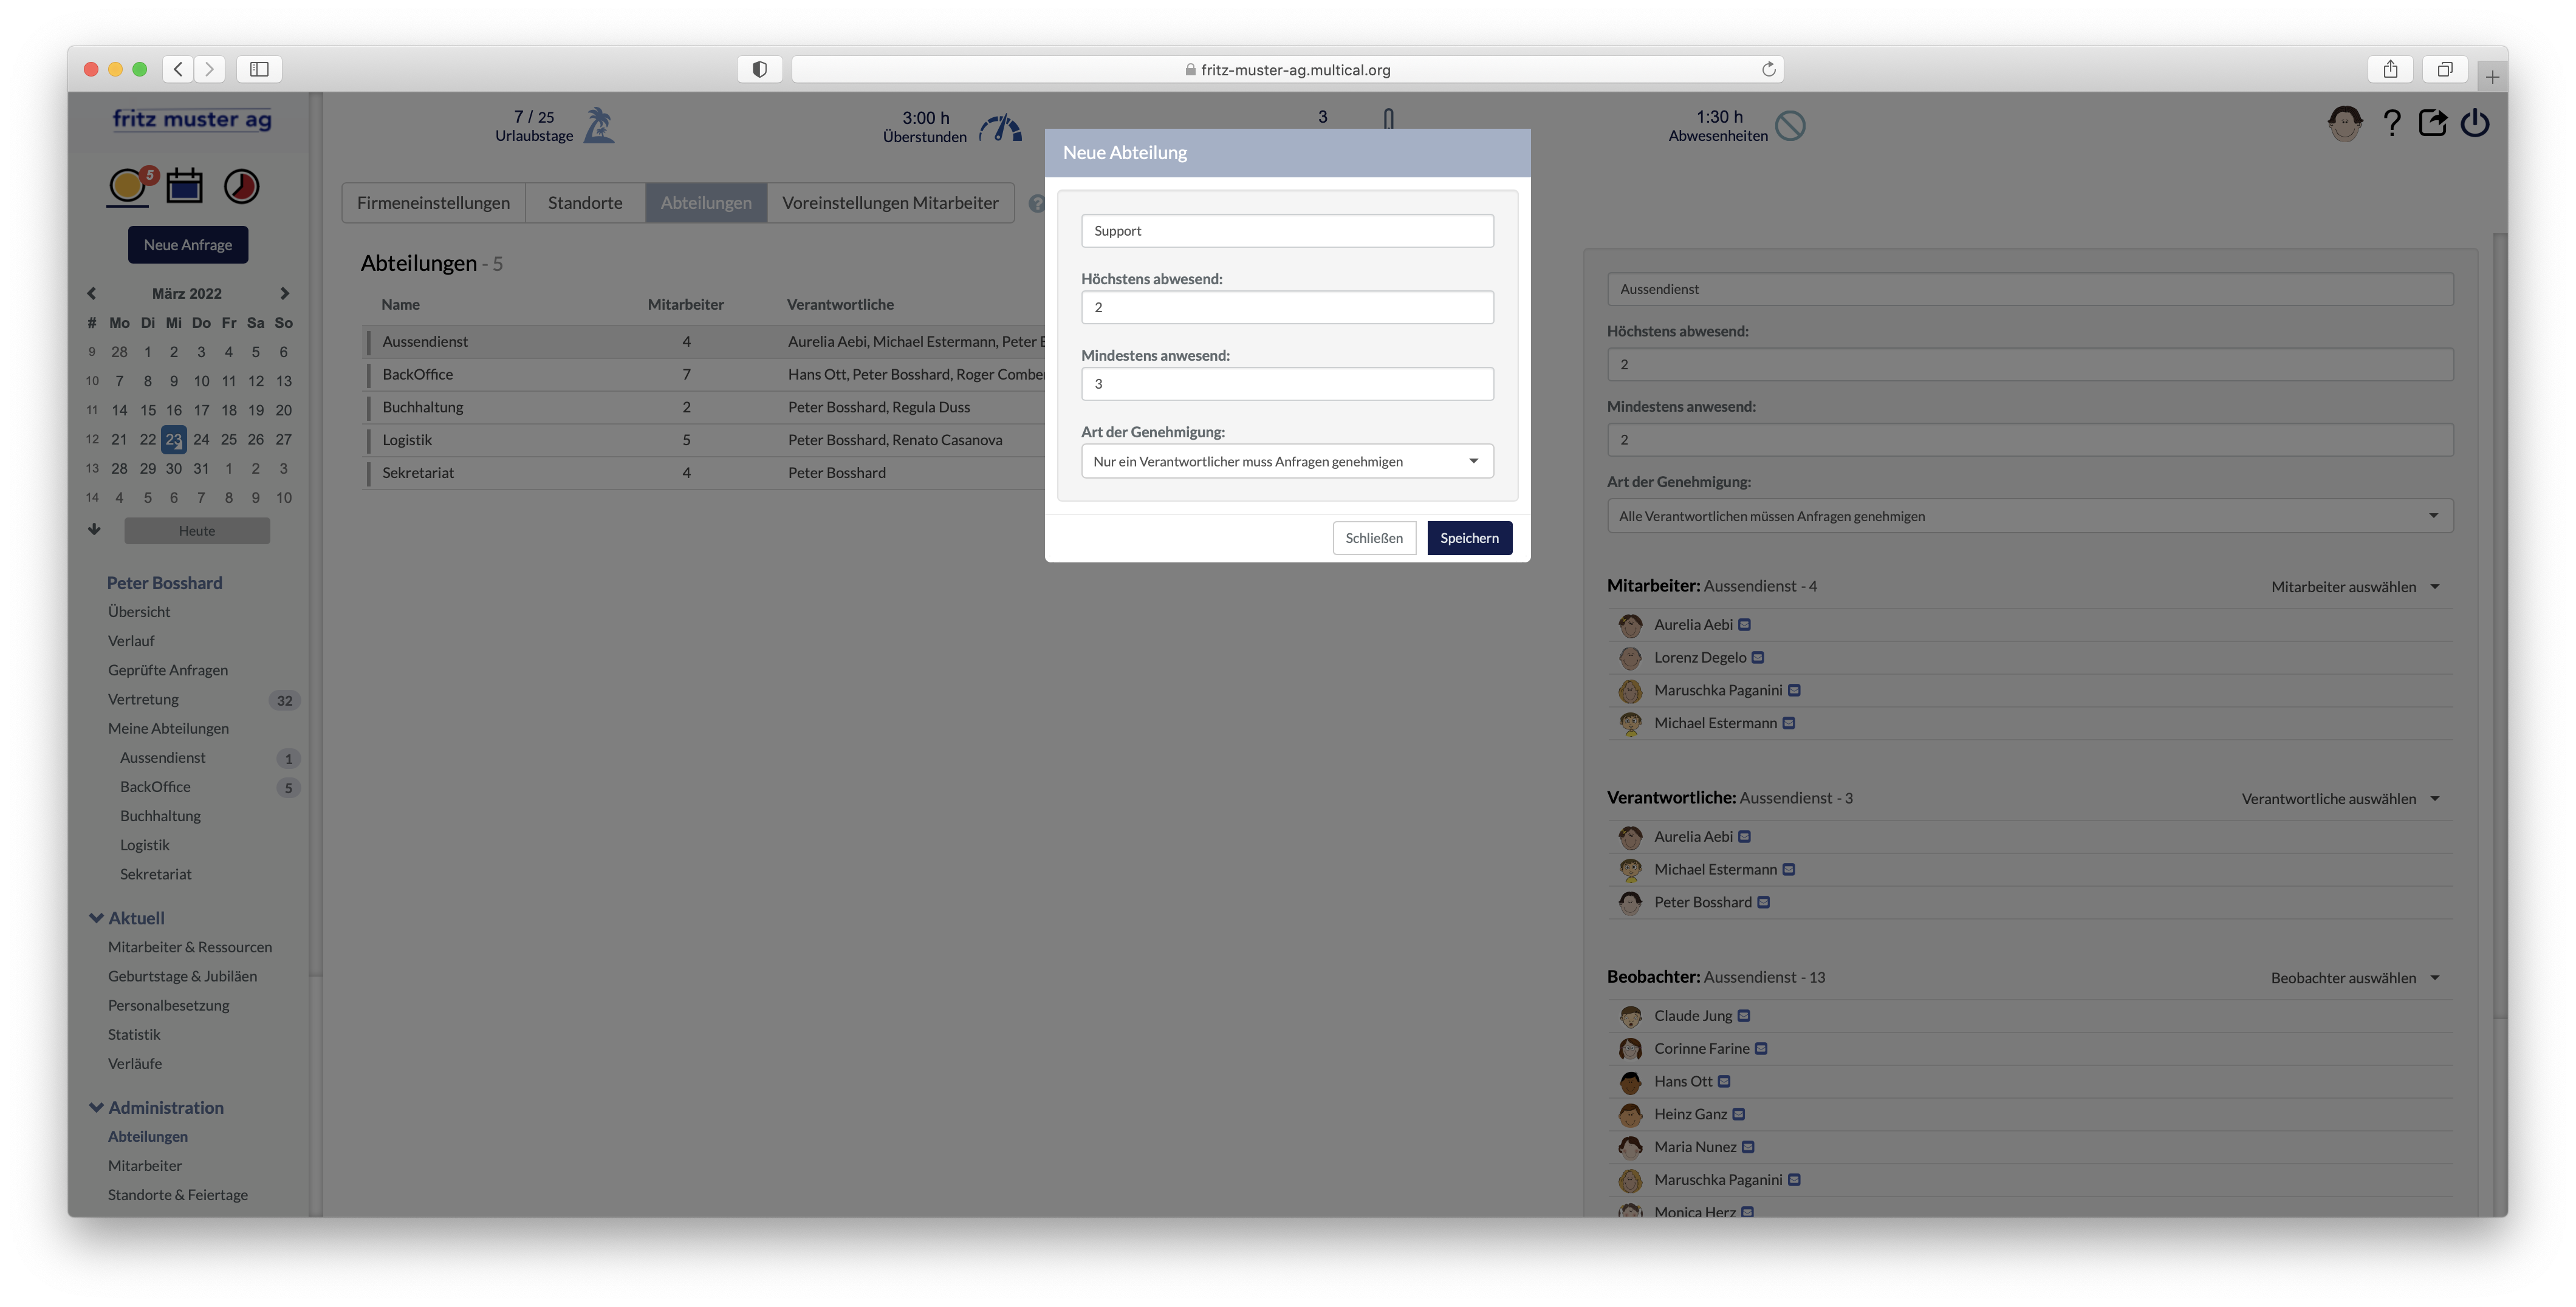Click the power logout icon

2475,124
